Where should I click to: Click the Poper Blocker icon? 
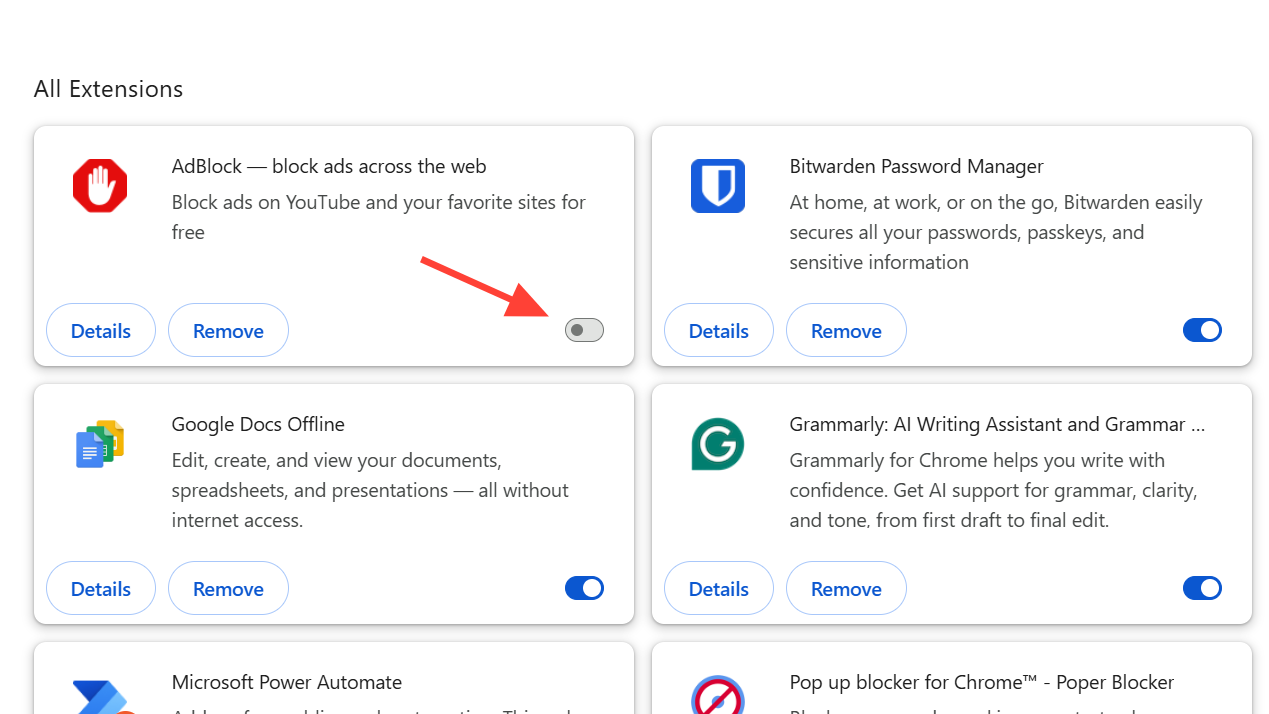click(718, 695)
